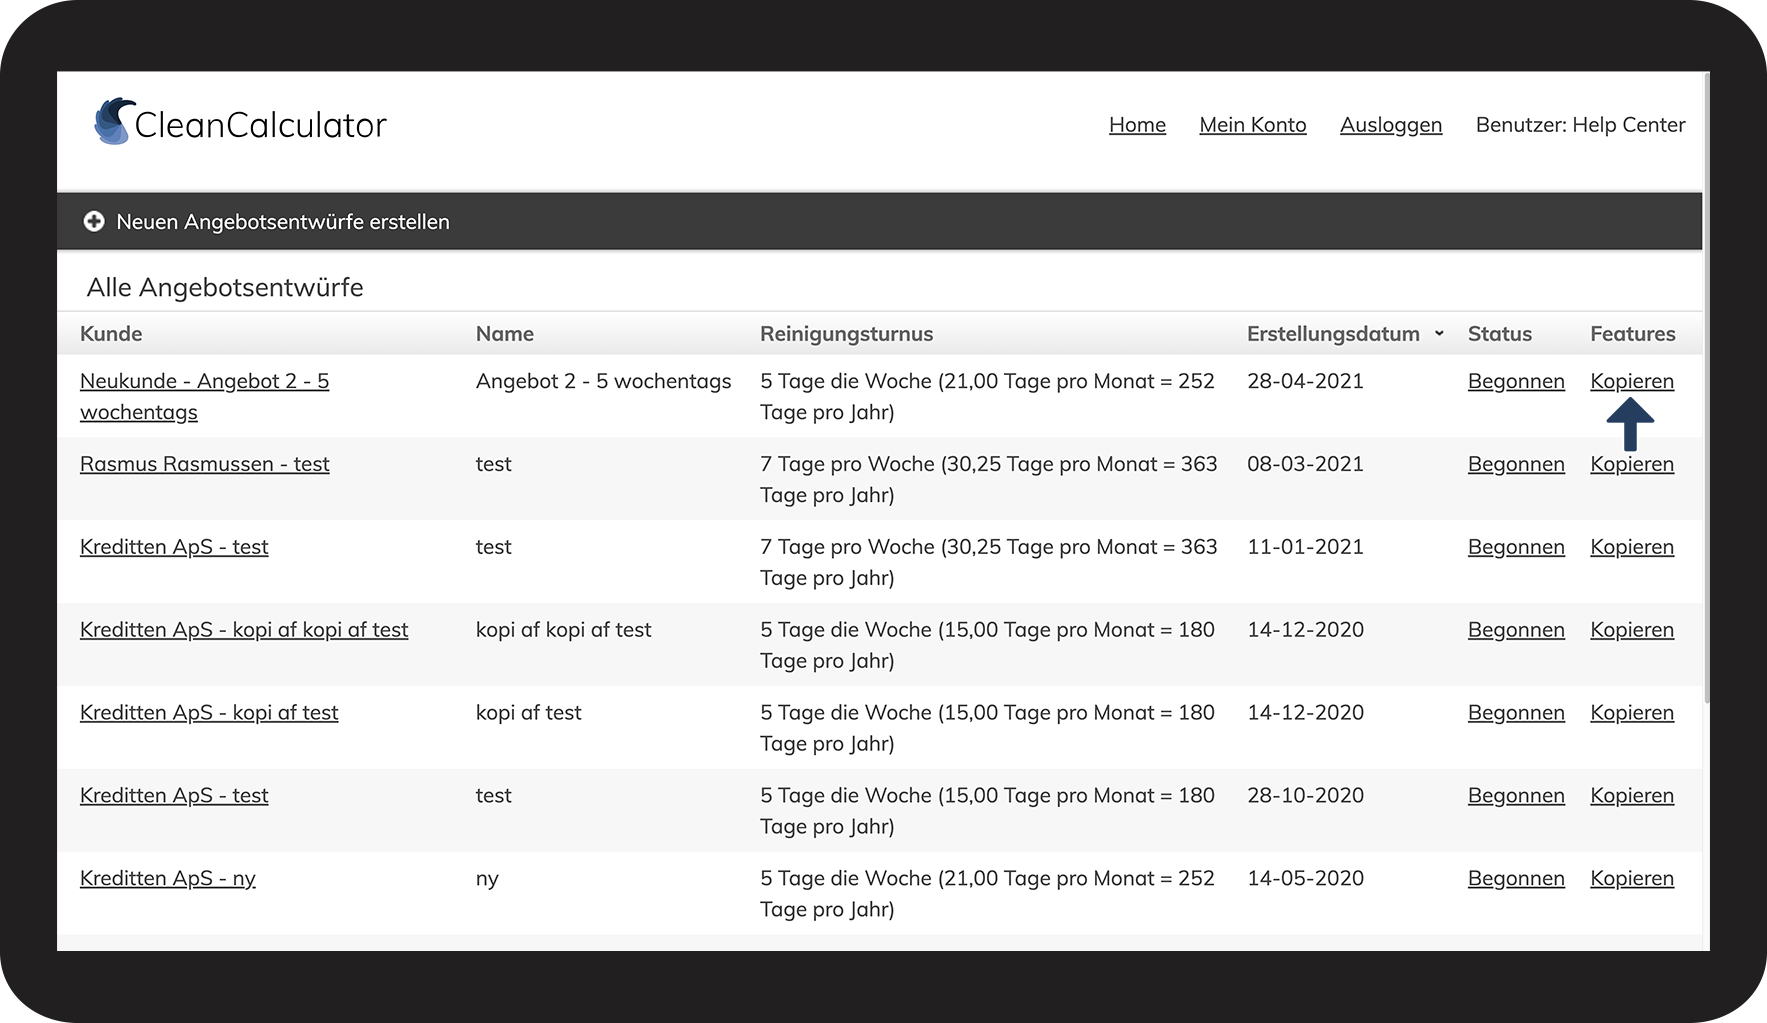The width and height of the screenshot is (1767, 1023).
Task: Copy the Rasmus Rasmussen test draft
Action: (1631, 464)
